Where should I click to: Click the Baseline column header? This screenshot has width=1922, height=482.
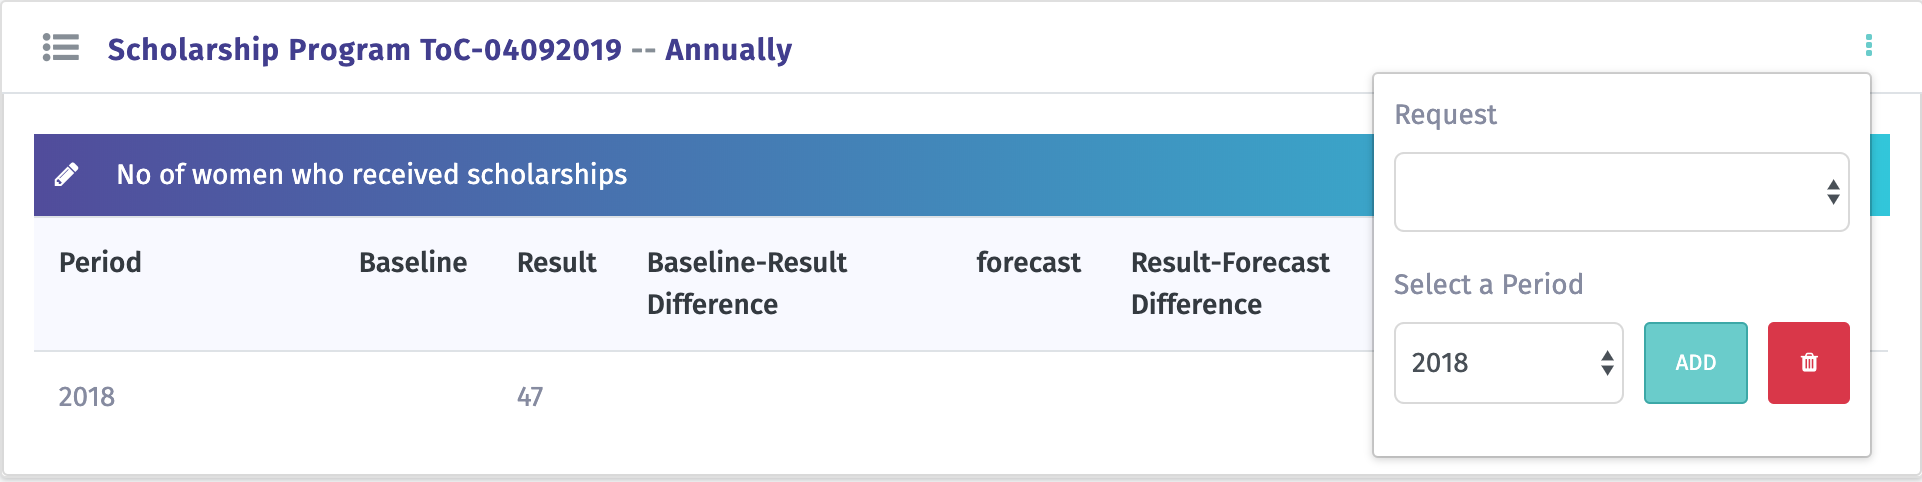point(413,262)
